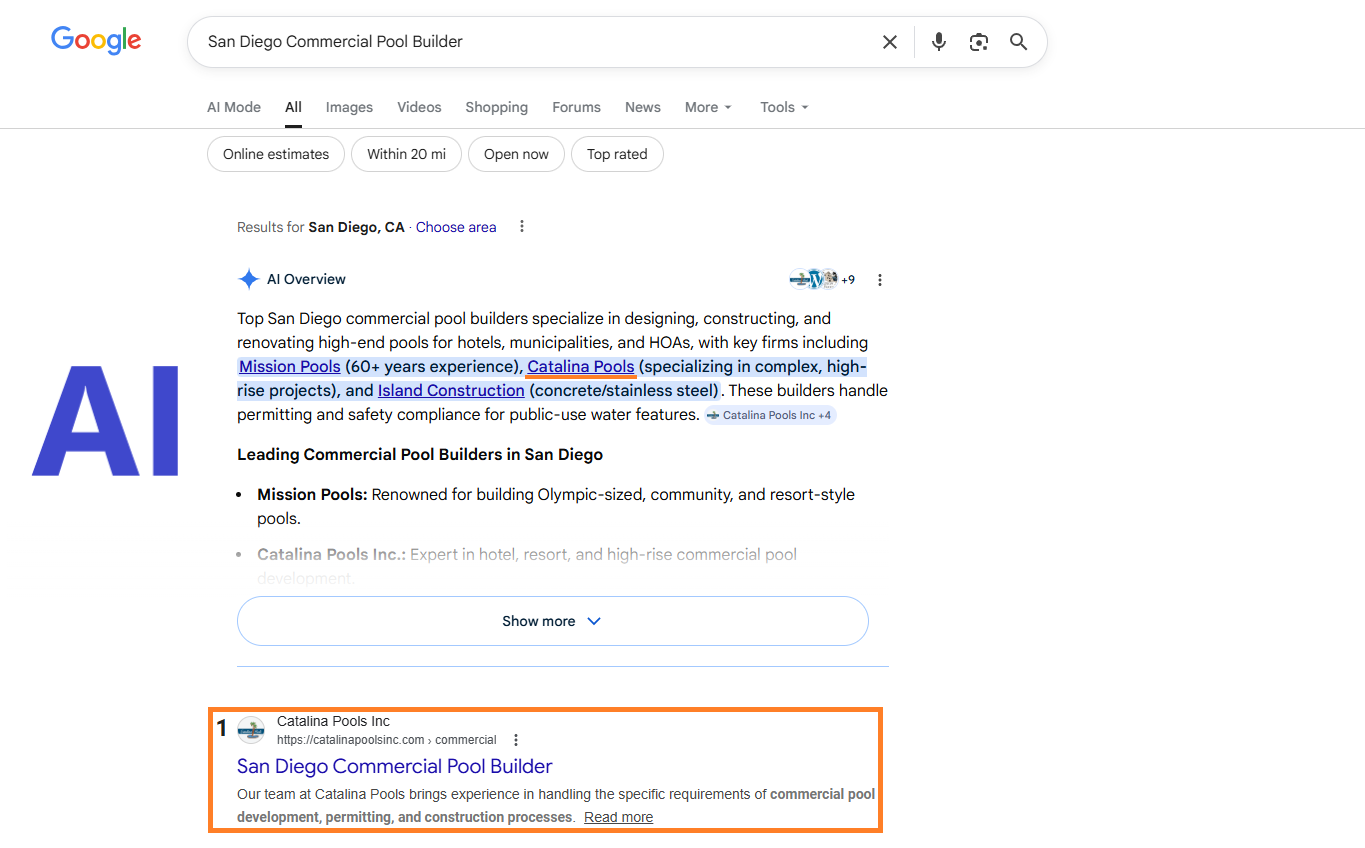Image resolution: width=1365 pixels, height=848 pixels.
Task: Click the Choose area link
Action: coord(456,227)
